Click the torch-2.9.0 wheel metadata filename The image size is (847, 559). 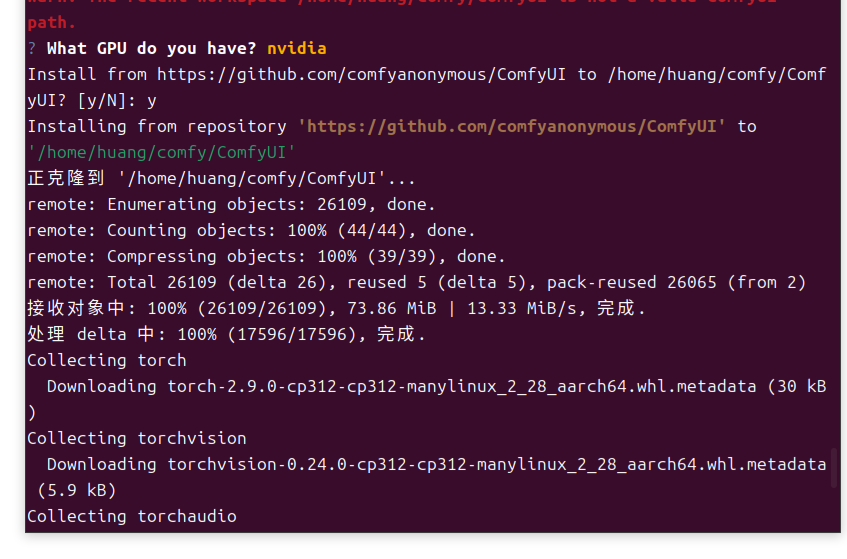462,386
